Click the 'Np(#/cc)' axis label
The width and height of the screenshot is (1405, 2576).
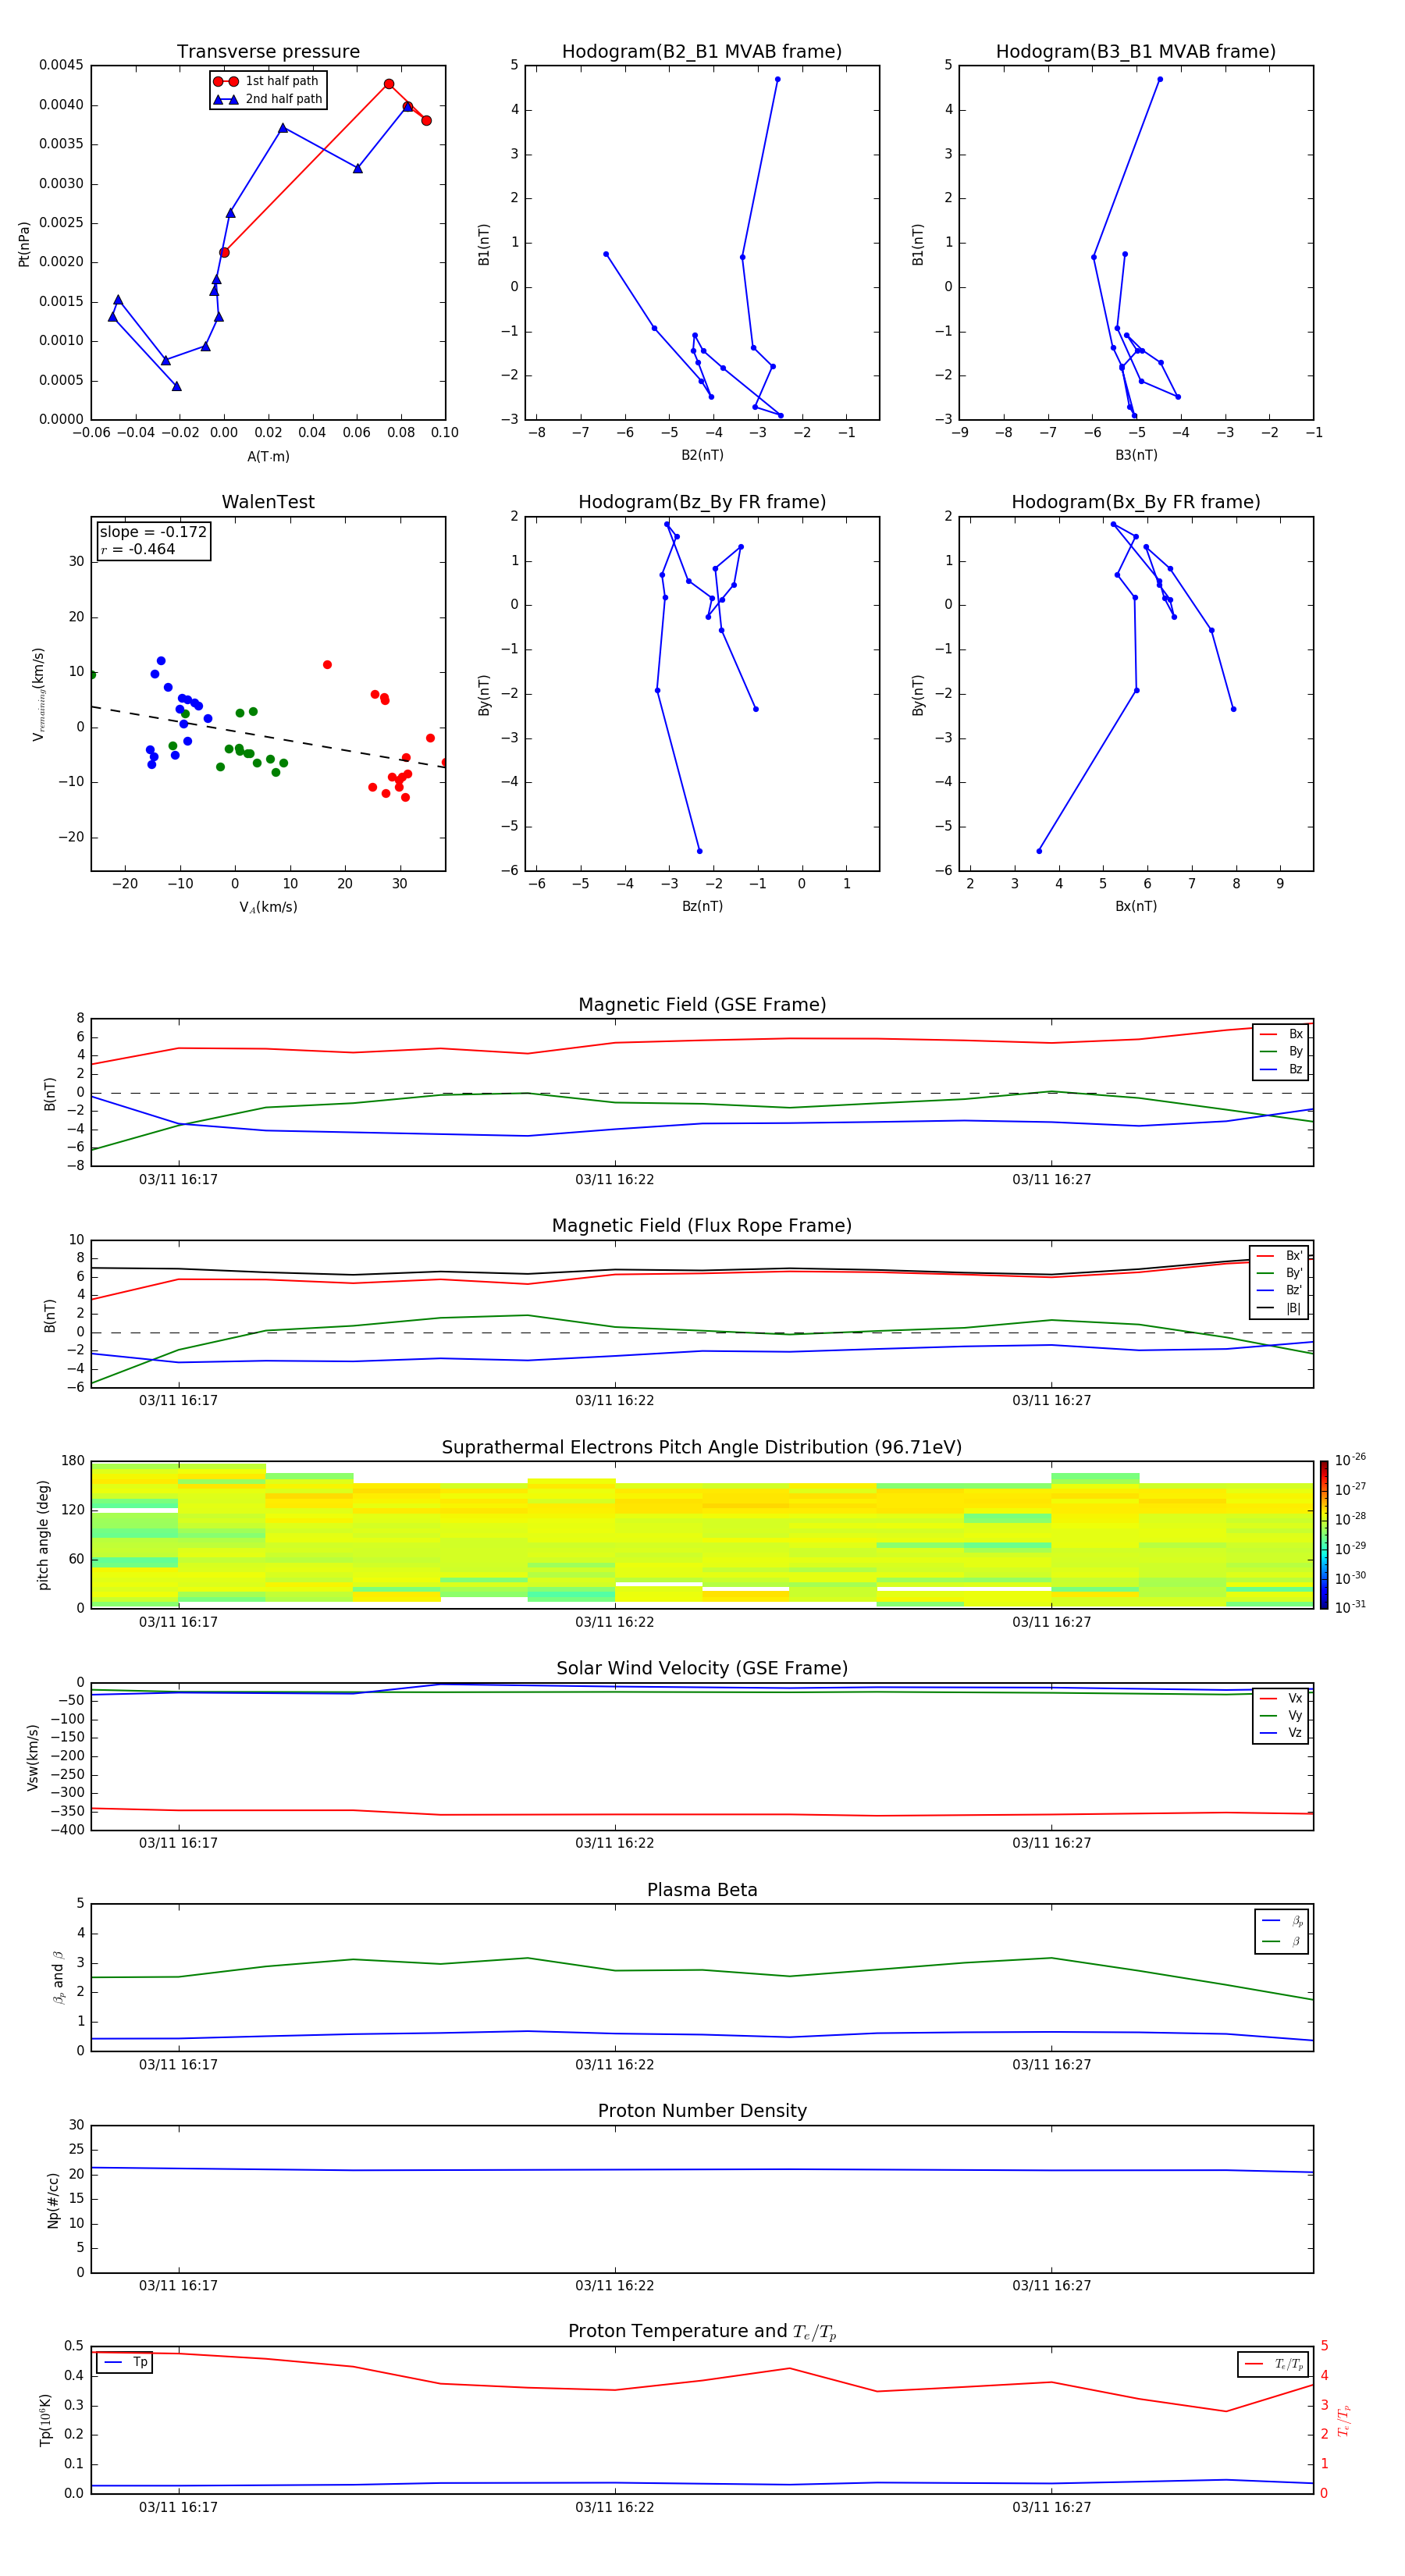click(53, 2200)
